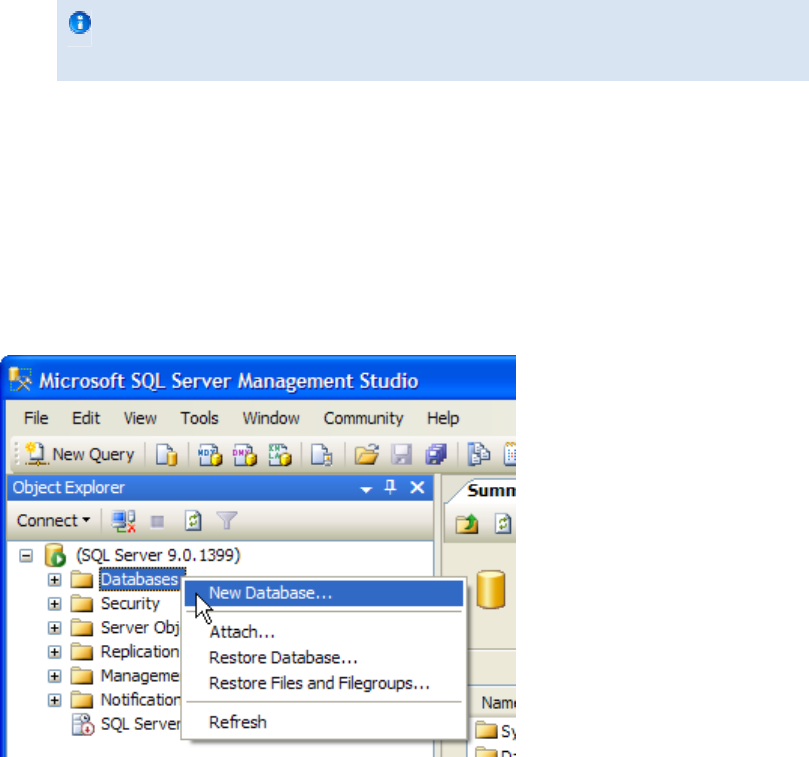Expand the Server Objects folder node
Viewport: 809px width, 757px height.
pyautogui.click(x=54, y=628)
